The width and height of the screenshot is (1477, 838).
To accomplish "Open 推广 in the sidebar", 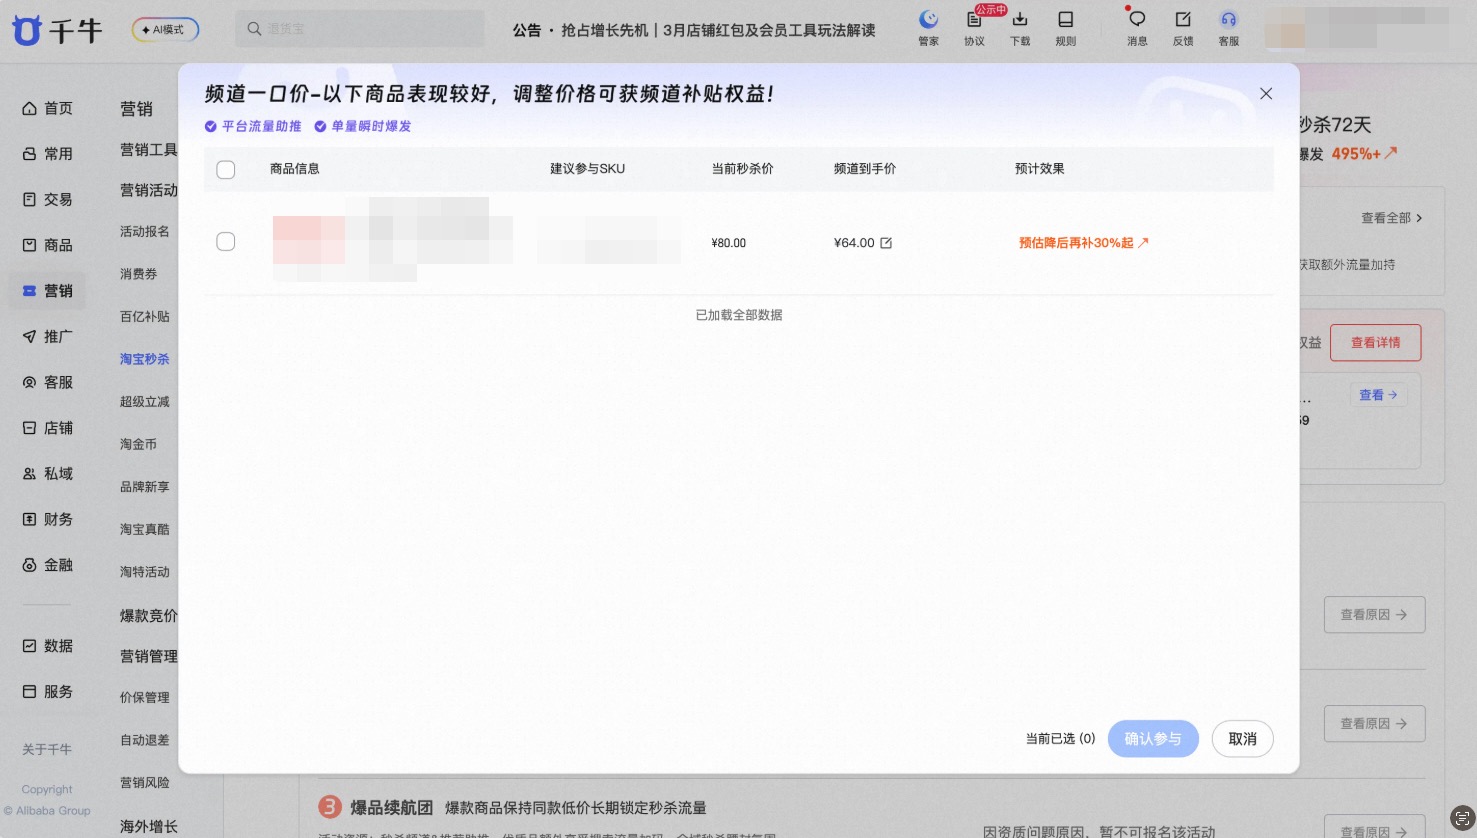I will (48, 336).
